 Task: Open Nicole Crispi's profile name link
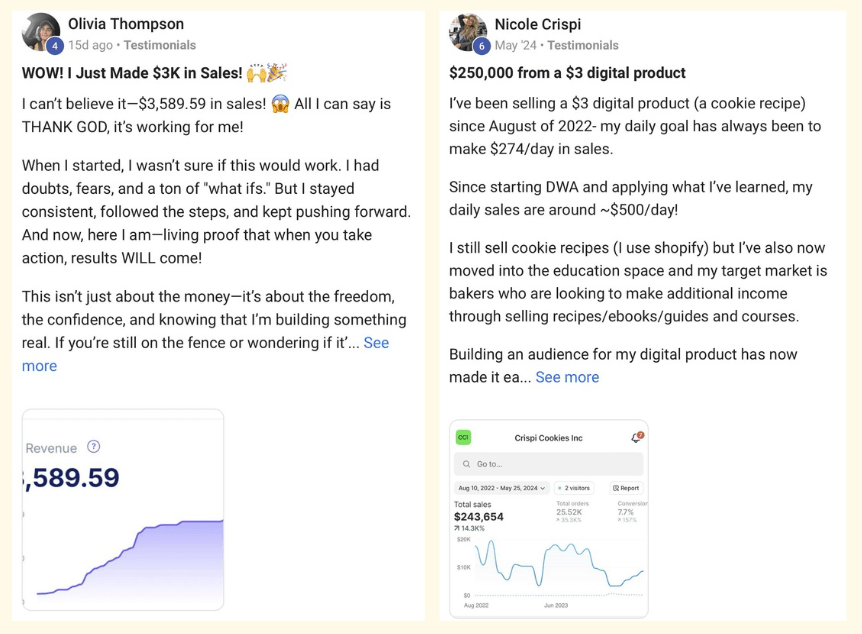point(537,24)
